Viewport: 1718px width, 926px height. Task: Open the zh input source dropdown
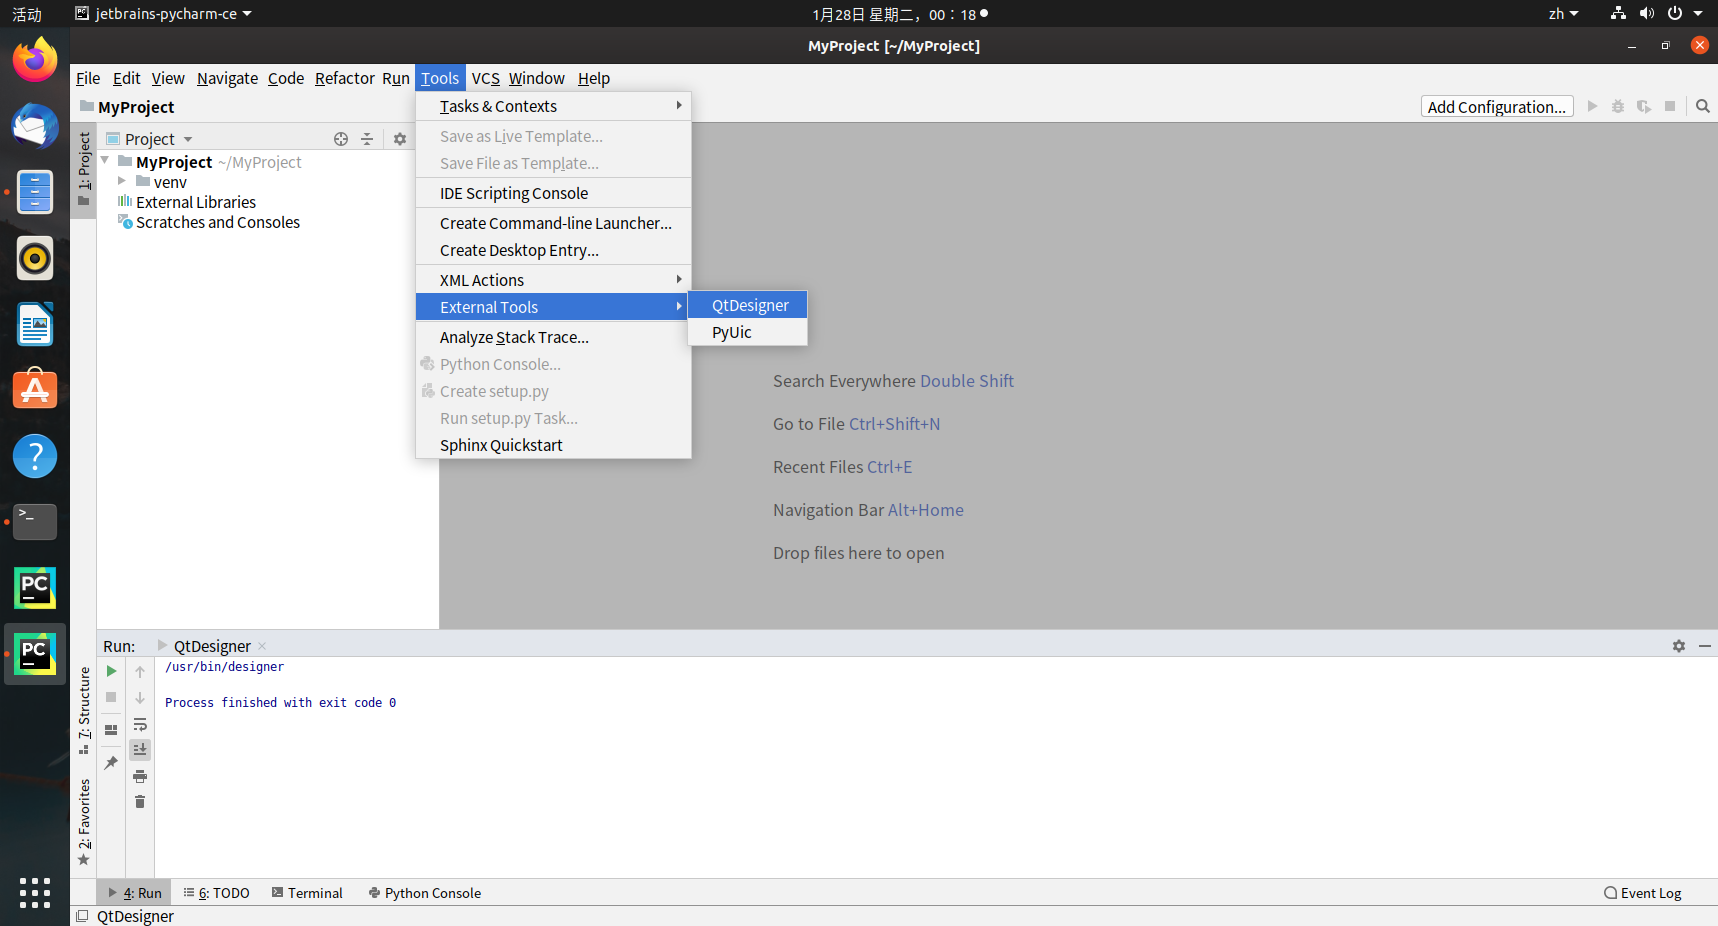[1564, 14]
